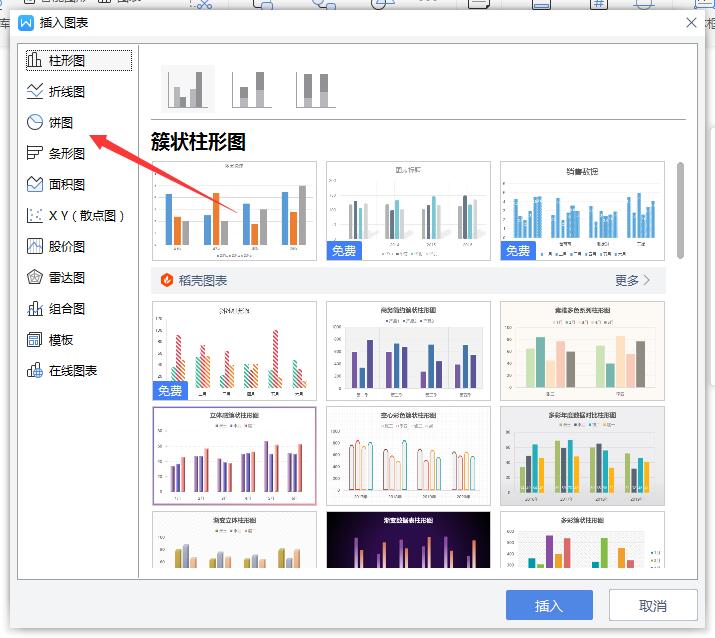Select the 面积图 area chart icon
Screen dimensions: 715x638
point(35,184)
